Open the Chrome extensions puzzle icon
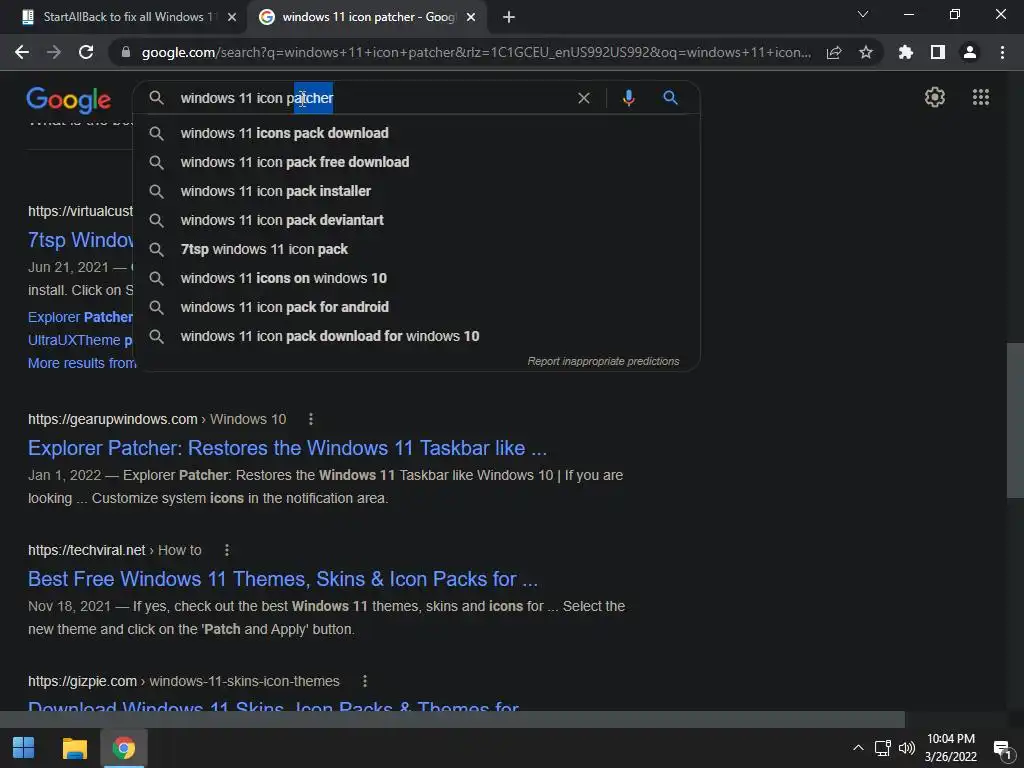1024x768 pixels. coord(906,52)
